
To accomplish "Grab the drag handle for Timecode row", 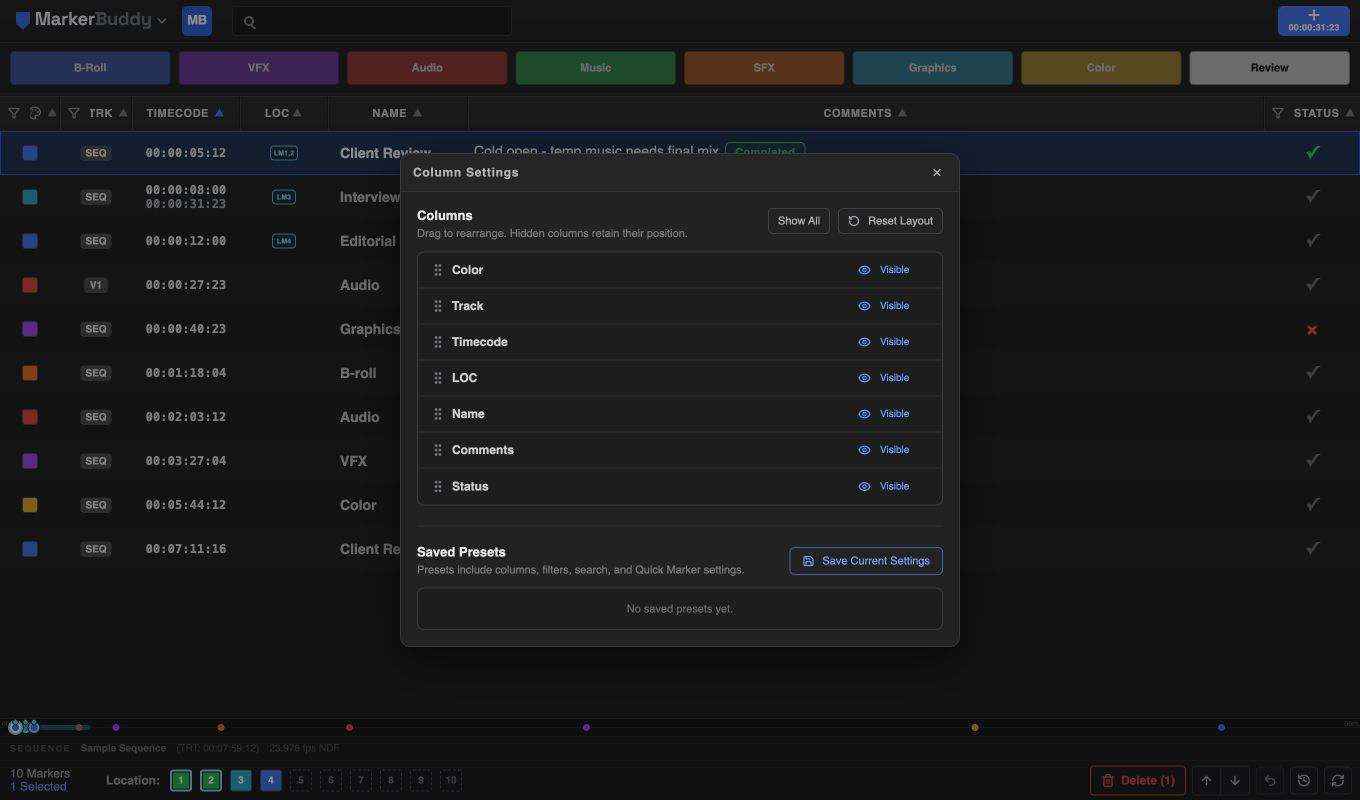I will click(x=438, y=342).
